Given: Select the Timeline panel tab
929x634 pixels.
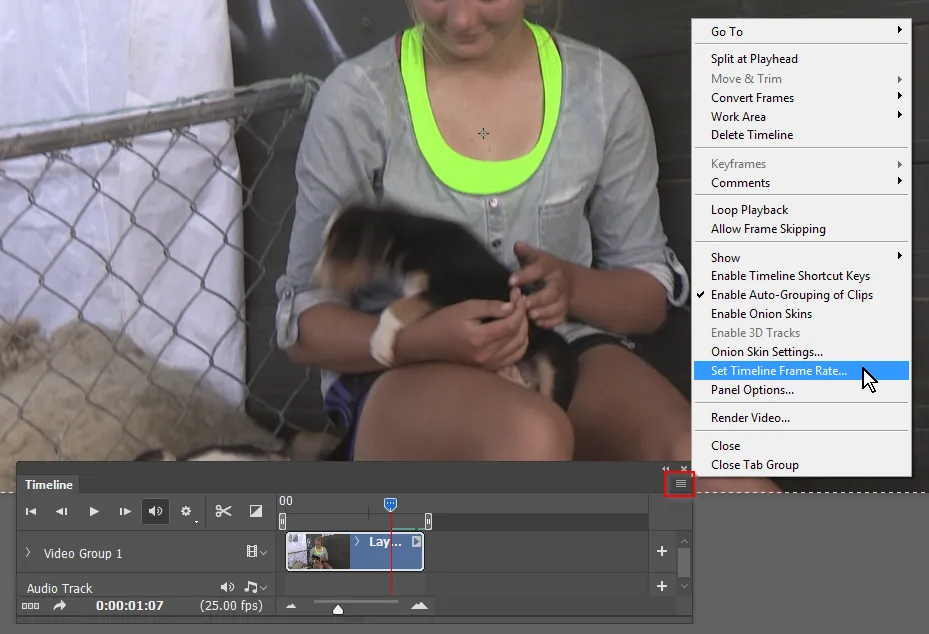Looking at the screenshot, I should (x=49, y=484).
